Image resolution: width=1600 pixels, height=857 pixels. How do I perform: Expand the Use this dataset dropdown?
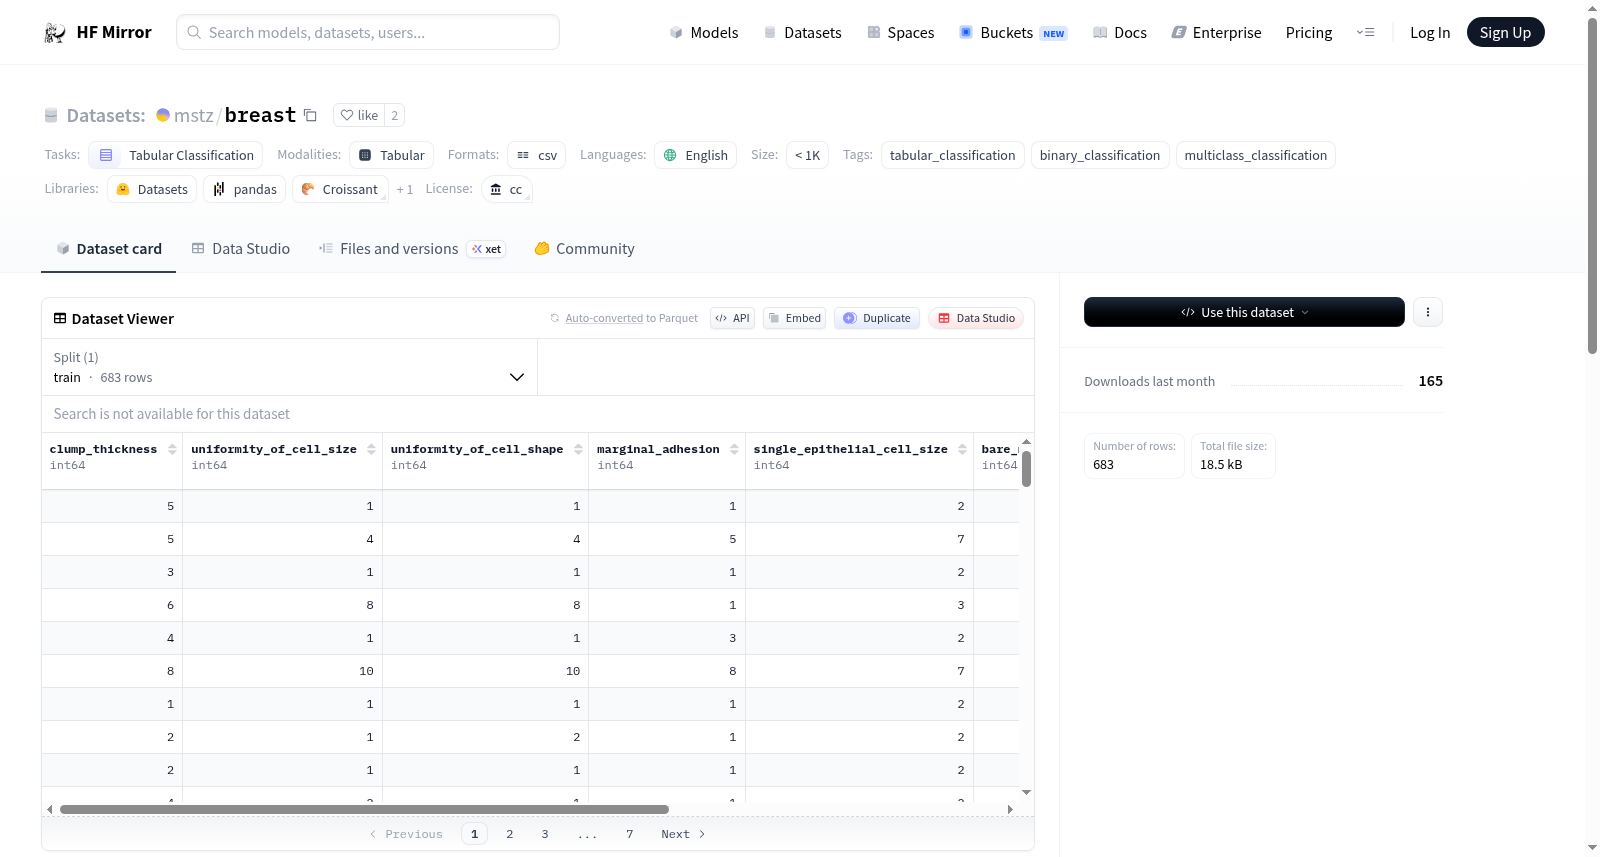point(1244,312)
